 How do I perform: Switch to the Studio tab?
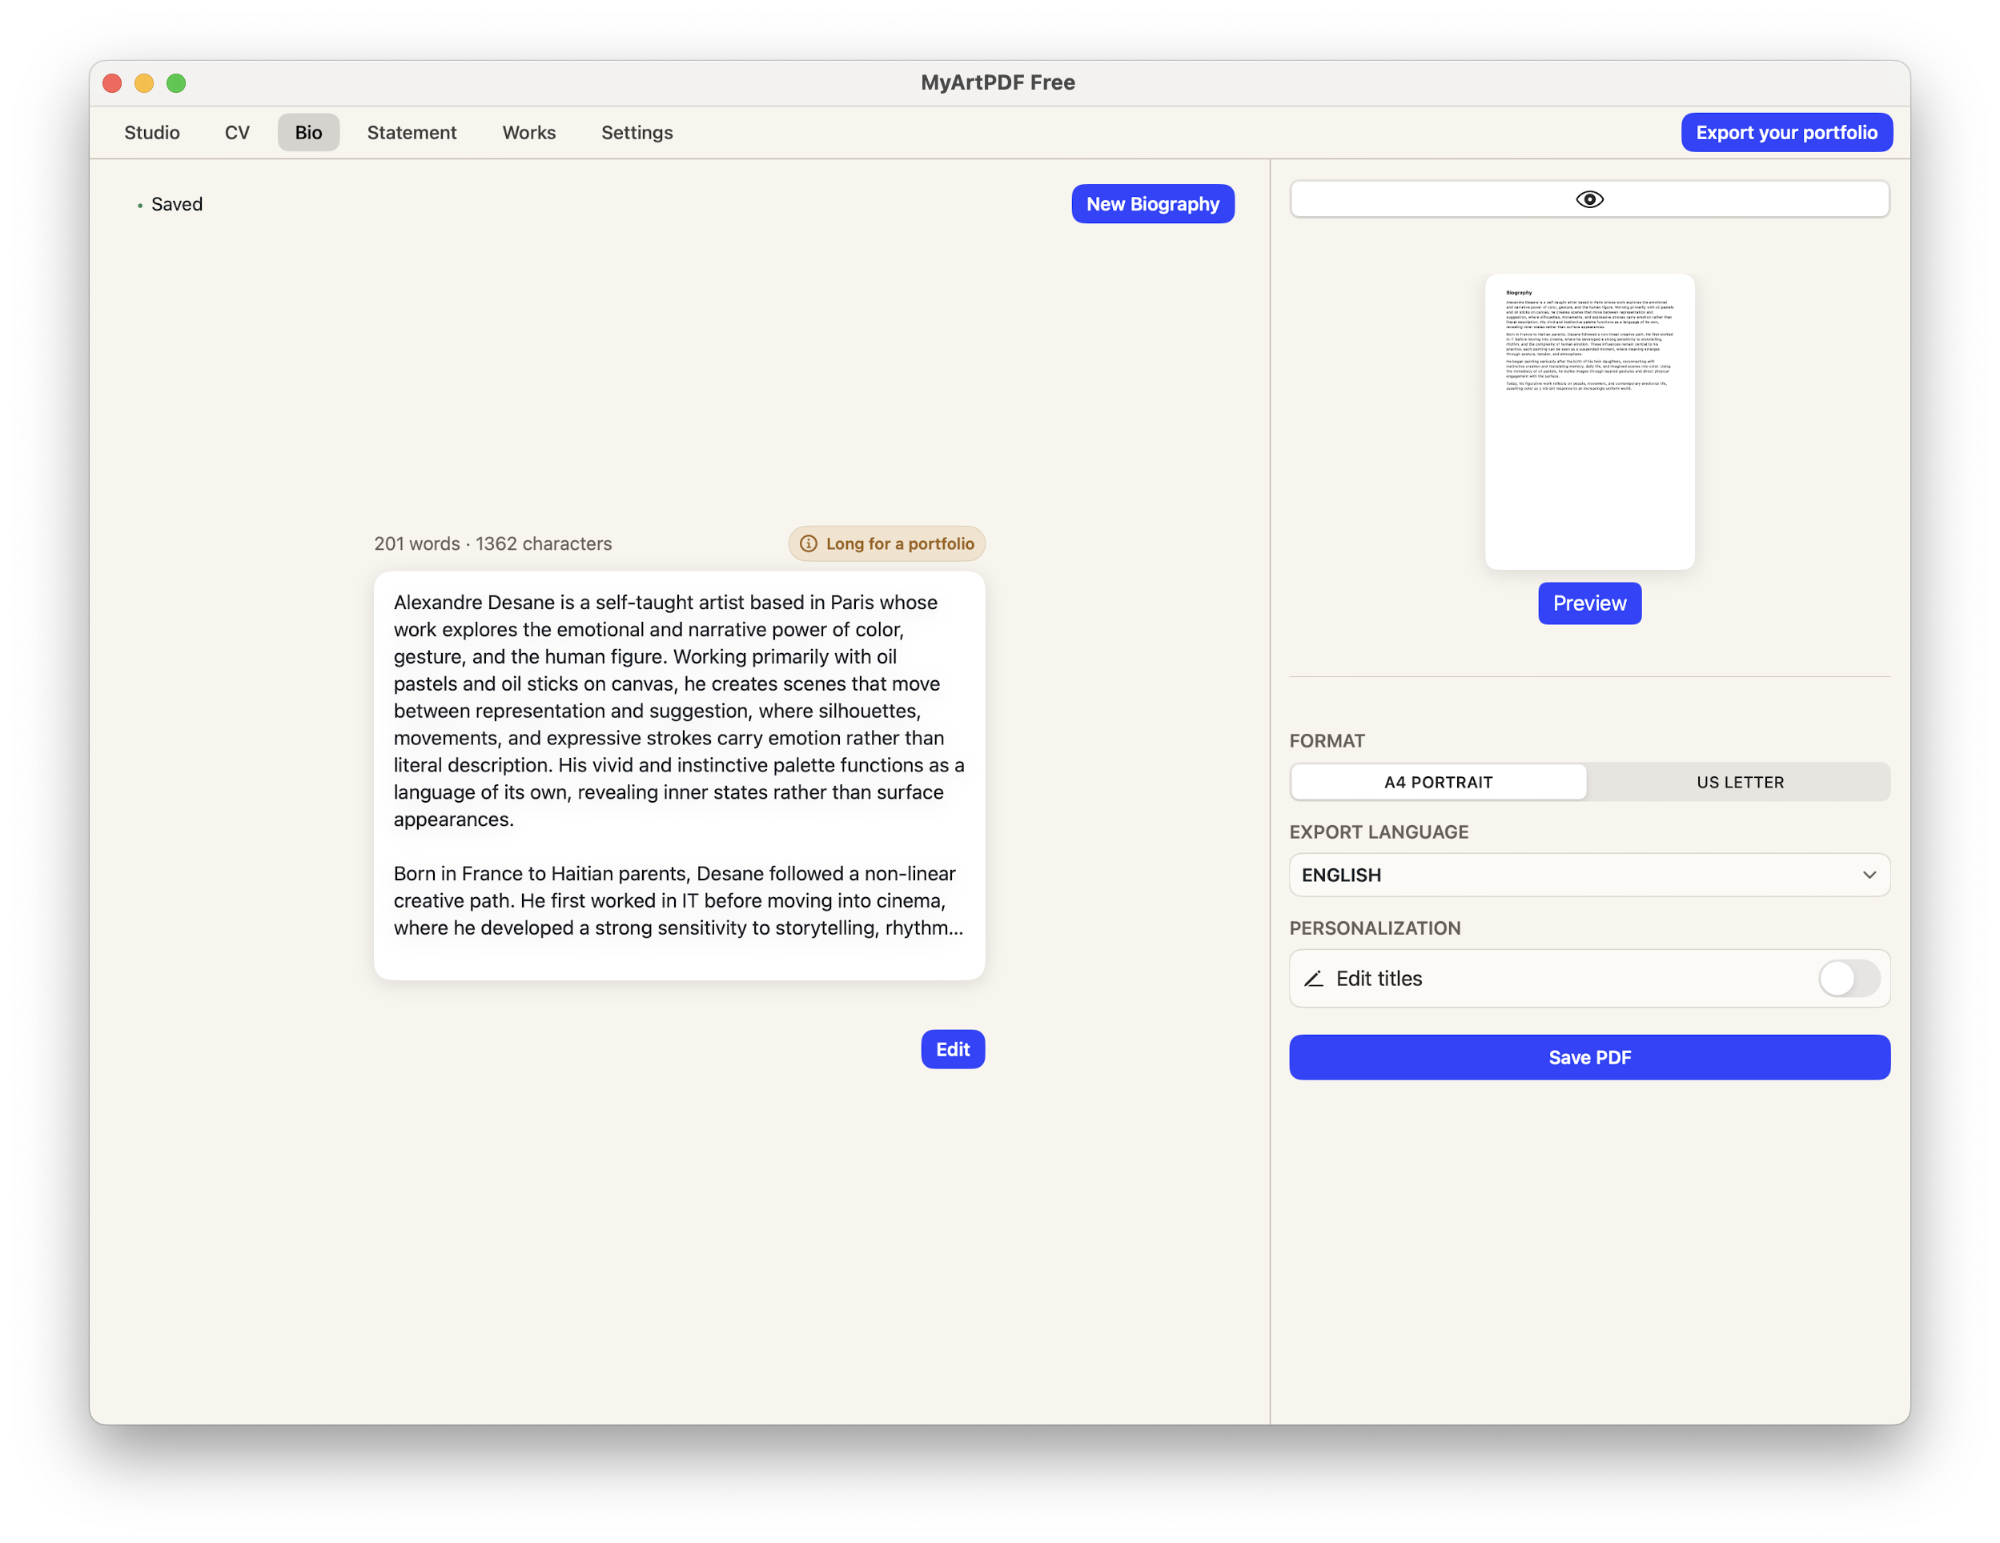(x=151, y=132)
